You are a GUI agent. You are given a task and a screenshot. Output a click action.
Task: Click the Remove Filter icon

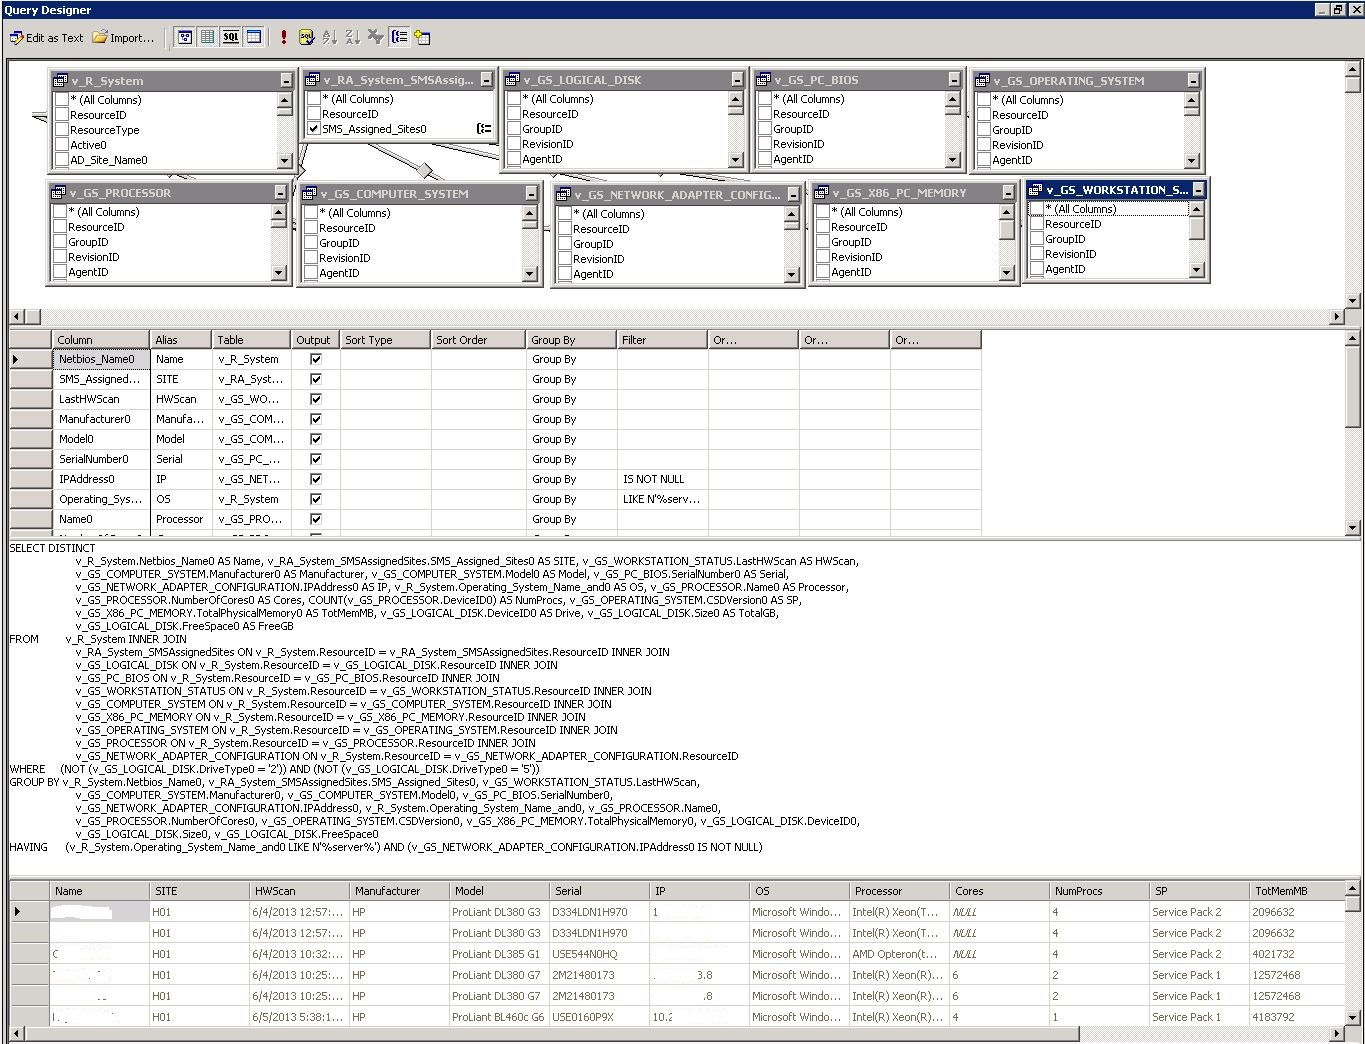click(x=375, y=37)
